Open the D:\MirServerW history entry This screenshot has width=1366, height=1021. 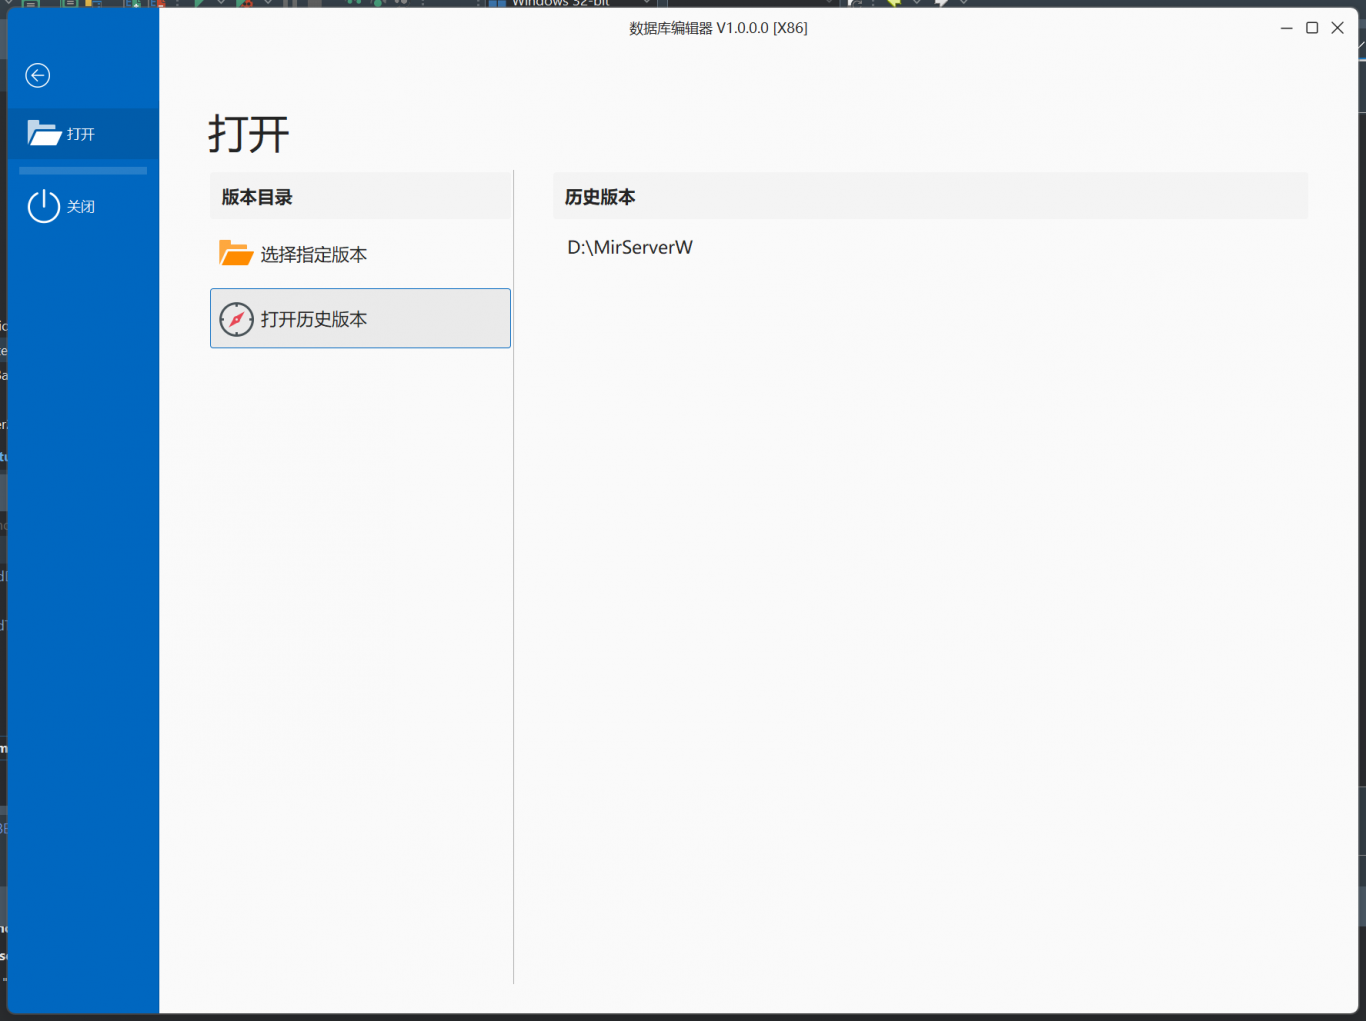630,247
